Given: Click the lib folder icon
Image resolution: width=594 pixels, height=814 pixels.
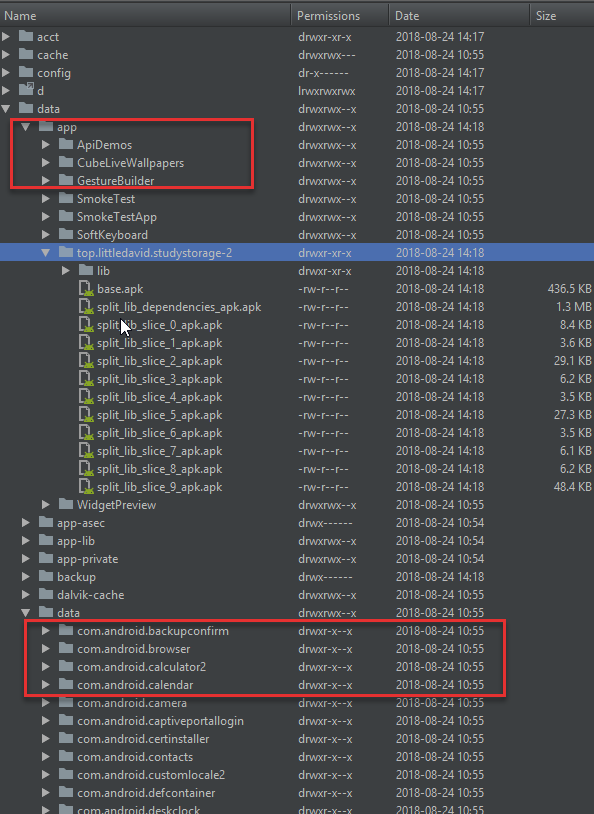Looking at the screenshot, I should coord(86,270).
